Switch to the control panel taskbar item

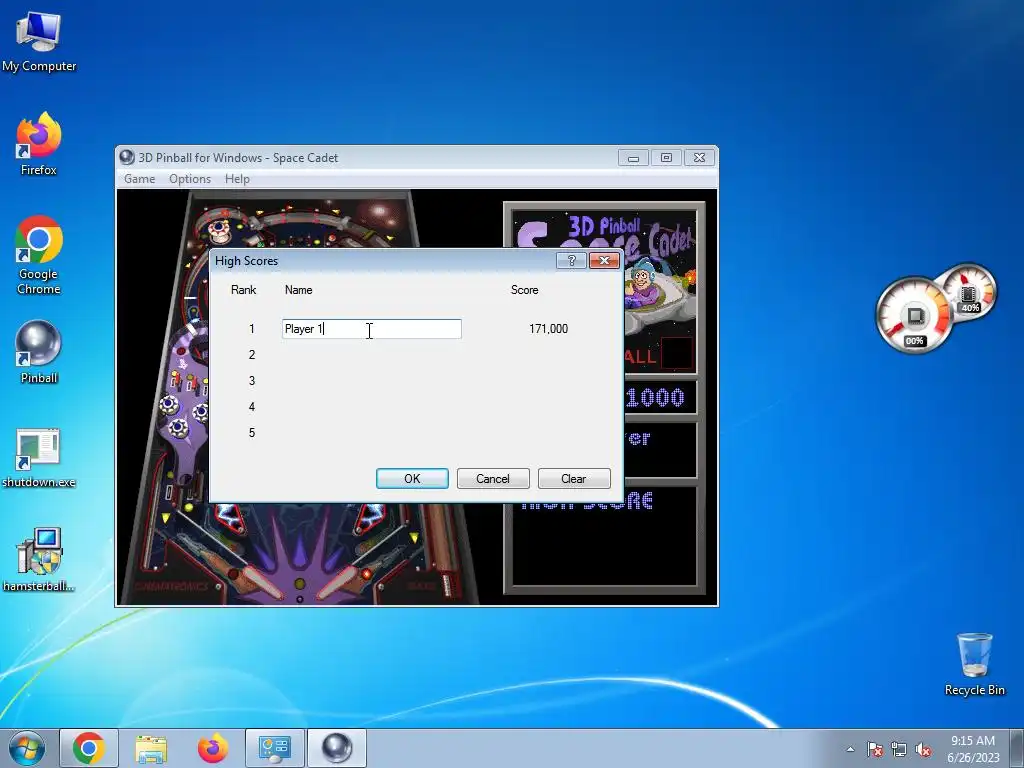click(x=275, y=748)
